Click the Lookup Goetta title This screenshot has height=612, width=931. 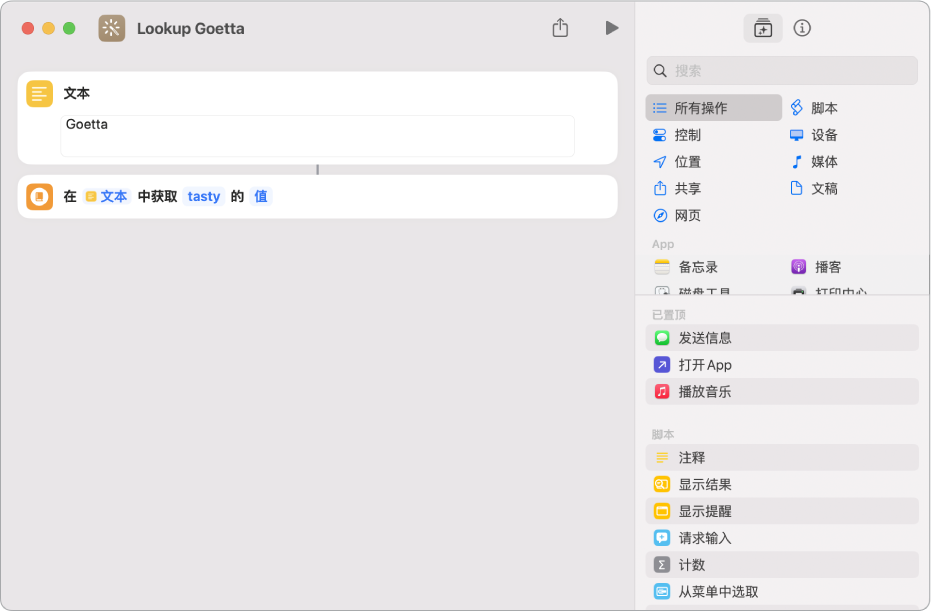tap(191, 28)
